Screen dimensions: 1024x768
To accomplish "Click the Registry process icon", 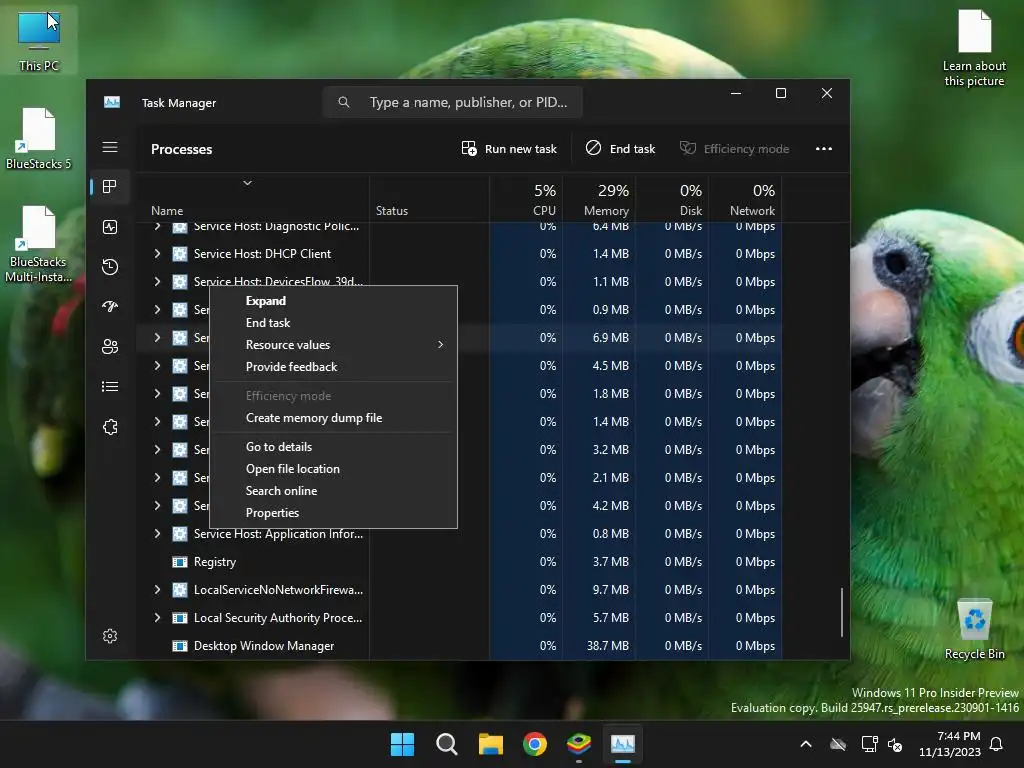I will pyautogui.click(x=180, y=562).
